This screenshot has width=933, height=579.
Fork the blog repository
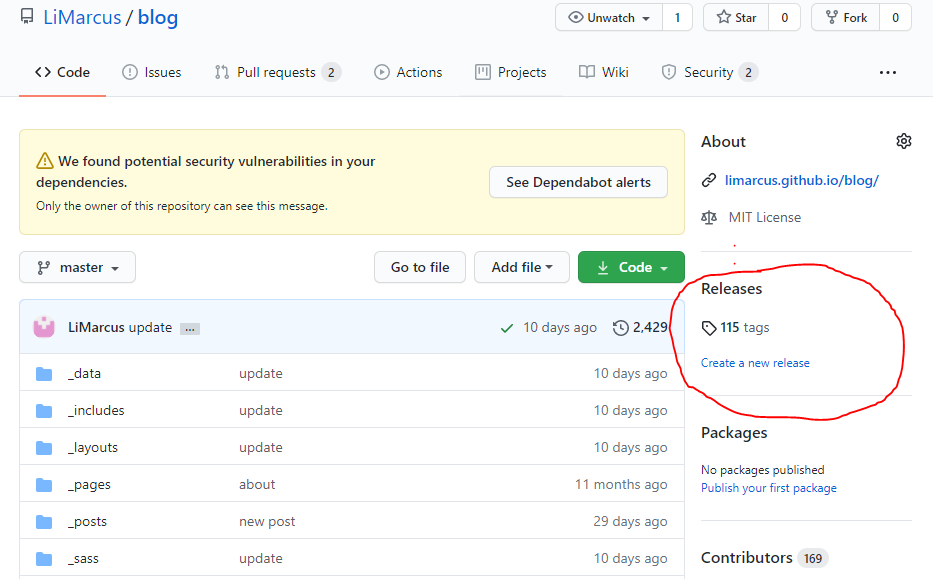(846, 18)
